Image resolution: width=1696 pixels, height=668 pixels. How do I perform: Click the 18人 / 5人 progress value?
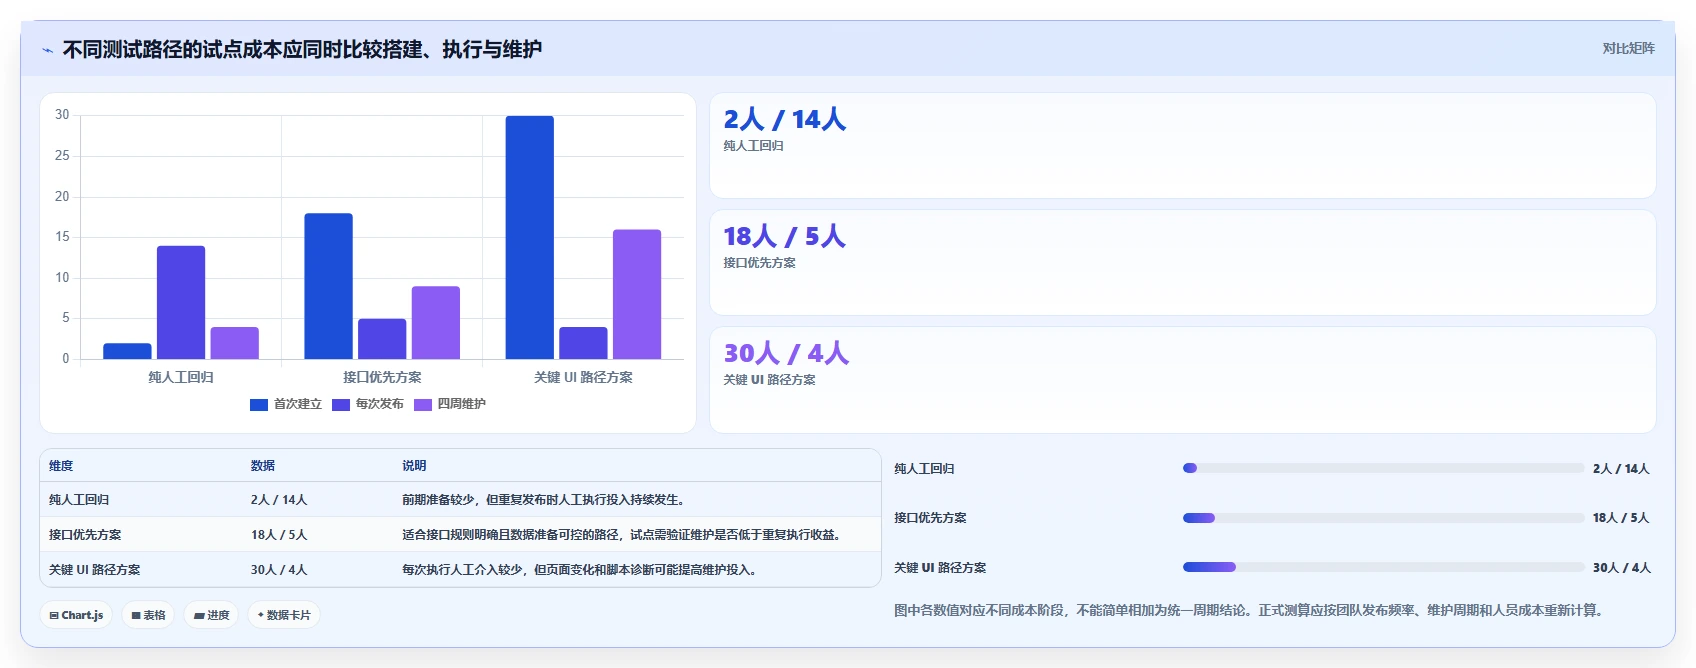(1621, 518)
